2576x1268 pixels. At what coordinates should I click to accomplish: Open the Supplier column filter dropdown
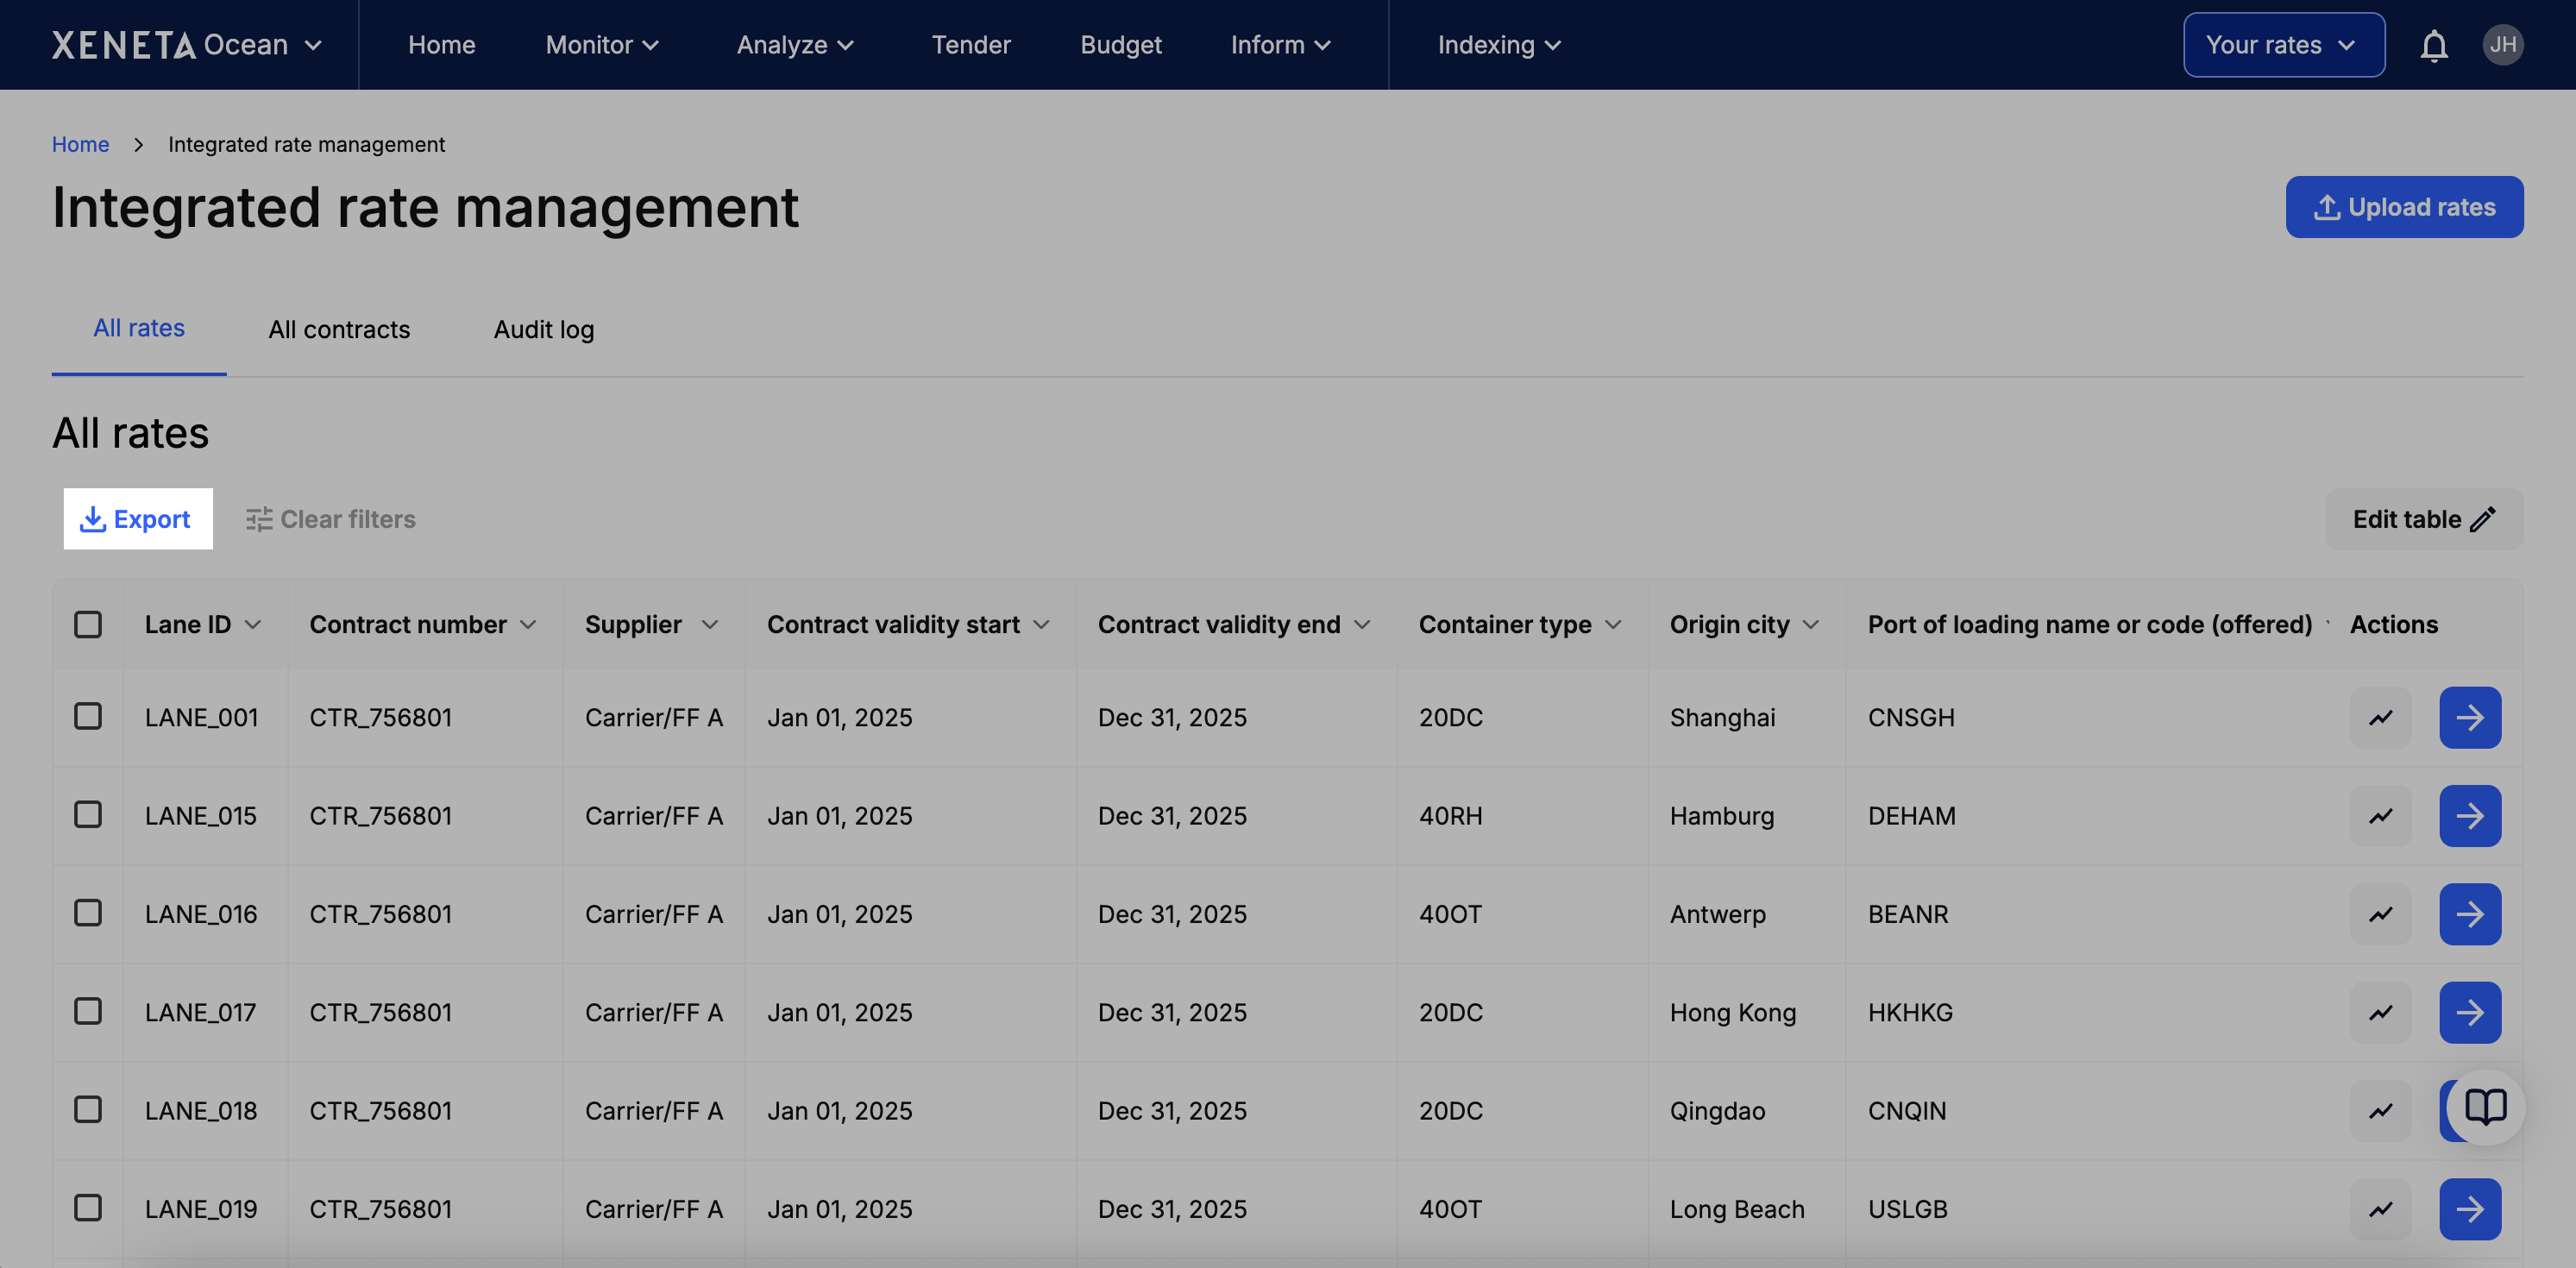point(709,624)
